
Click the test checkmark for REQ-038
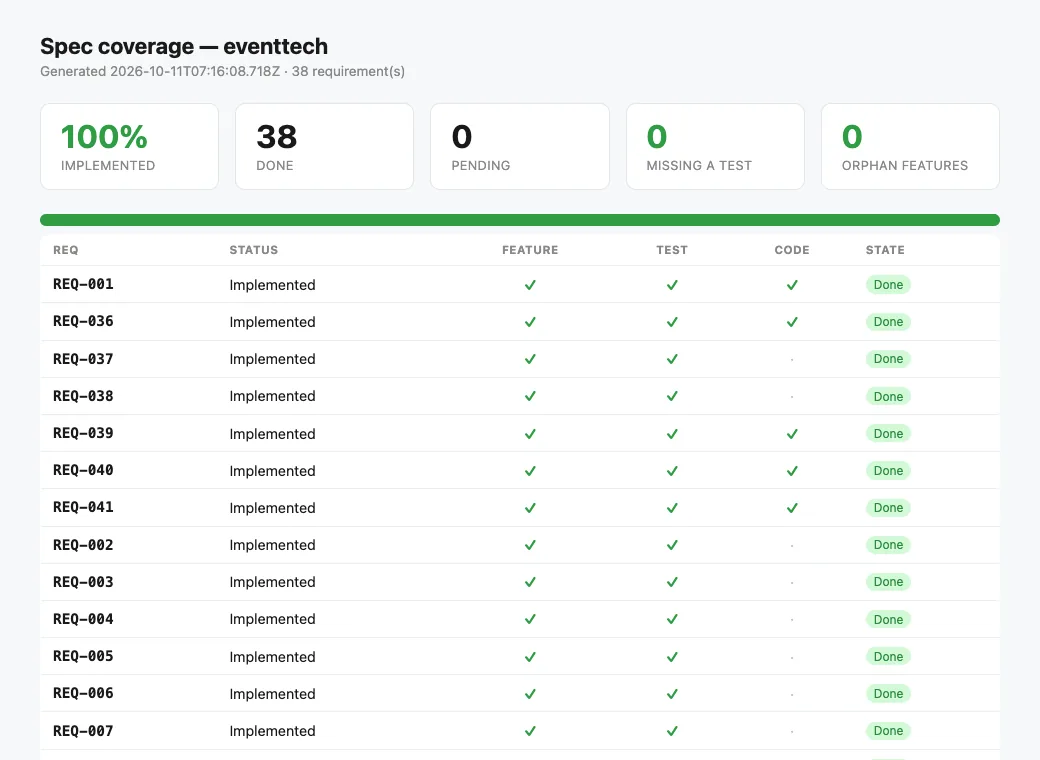coord(672,397)
